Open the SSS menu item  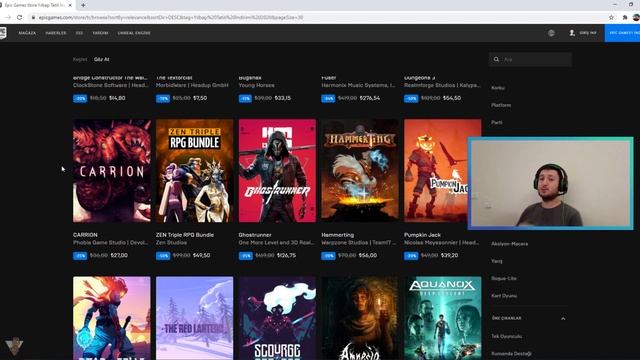point(79,33)
